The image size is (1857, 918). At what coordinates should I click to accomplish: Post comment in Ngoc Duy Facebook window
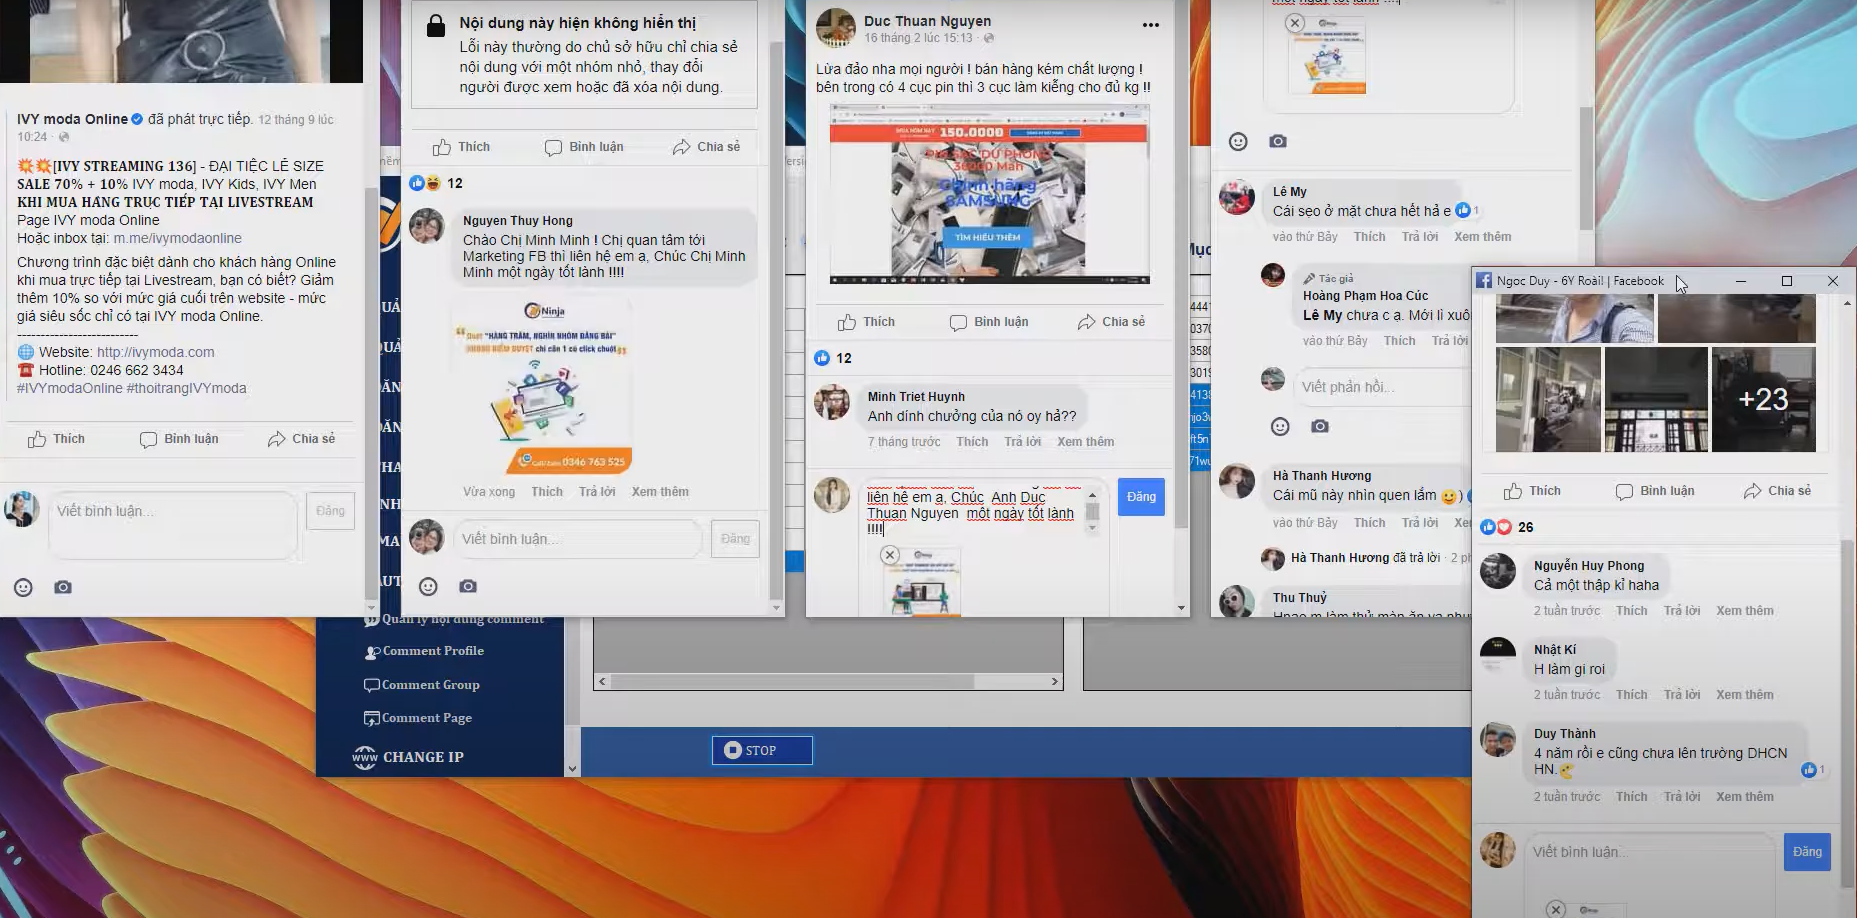(x=1807, y=852)
